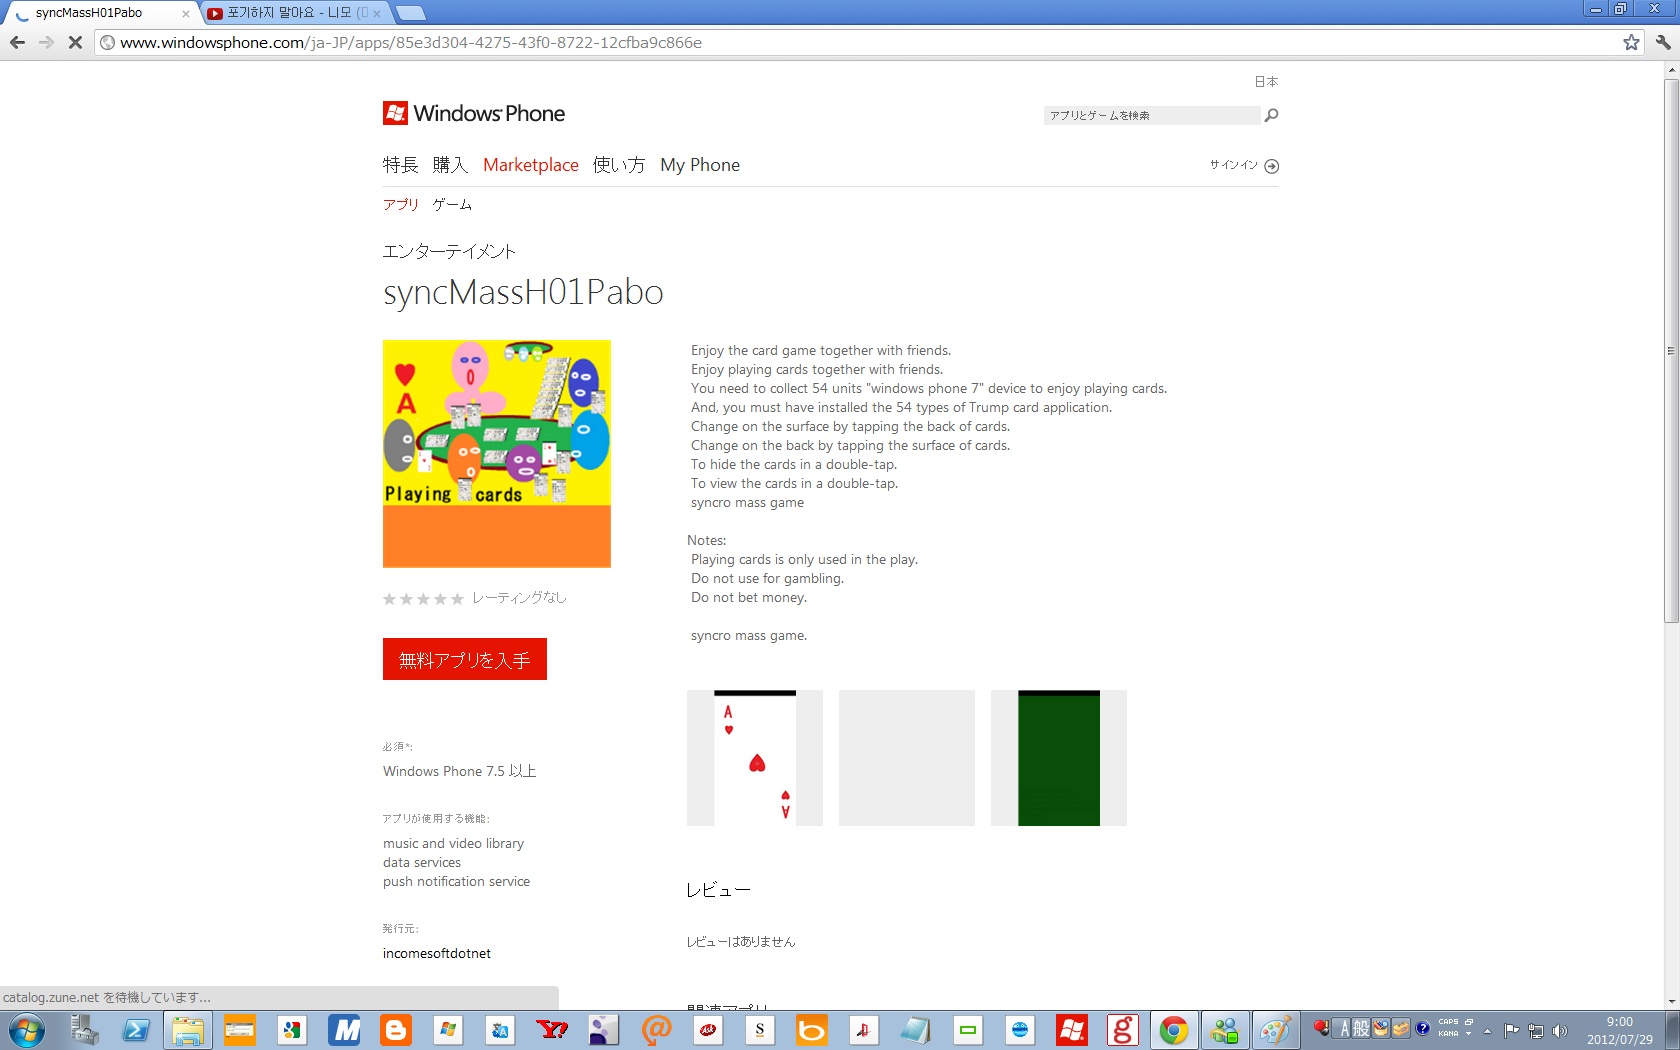The width and height of the screenshot is (1680, 1050).
Task: Click the browser forward arrow
Action: (46, 42)
